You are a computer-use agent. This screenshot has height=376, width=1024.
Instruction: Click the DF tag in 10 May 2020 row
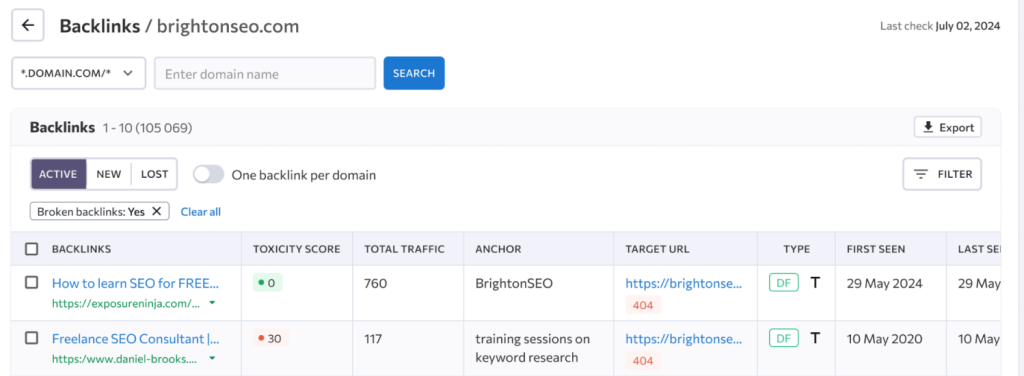point(784,338)
